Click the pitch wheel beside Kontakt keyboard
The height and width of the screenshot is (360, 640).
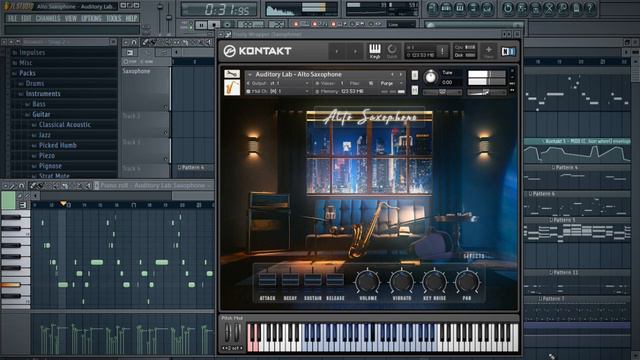(x=228, y=333)
